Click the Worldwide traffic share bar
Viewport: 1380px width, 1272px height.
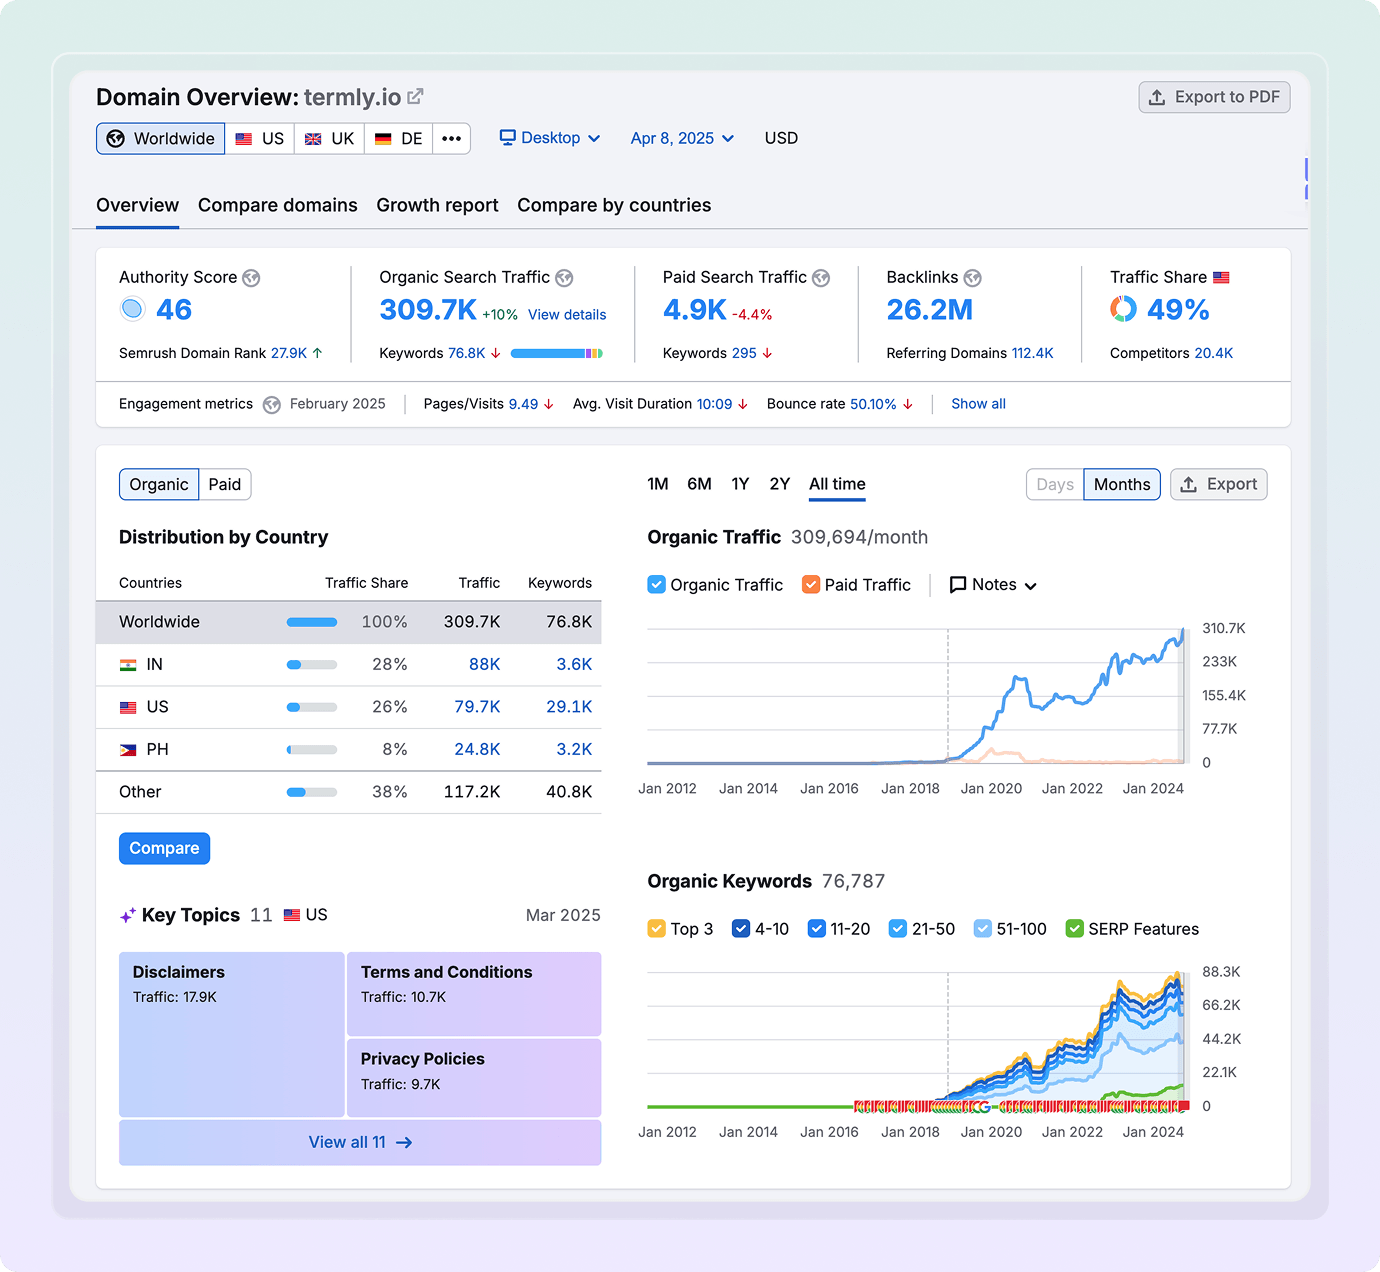coord(312,622)
